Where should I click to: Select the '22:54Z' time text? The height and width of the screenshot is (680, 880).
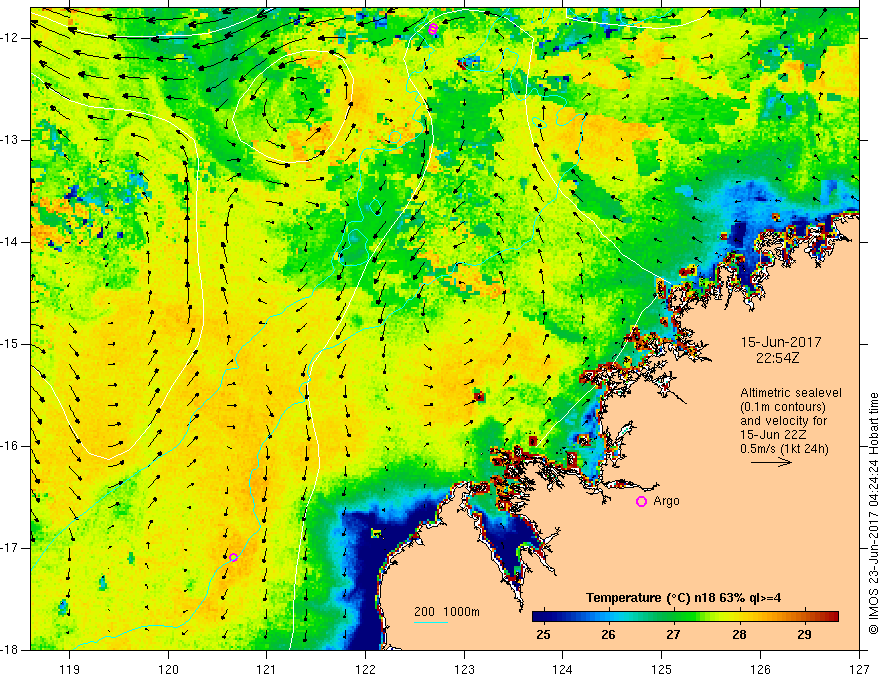point(777,357)
